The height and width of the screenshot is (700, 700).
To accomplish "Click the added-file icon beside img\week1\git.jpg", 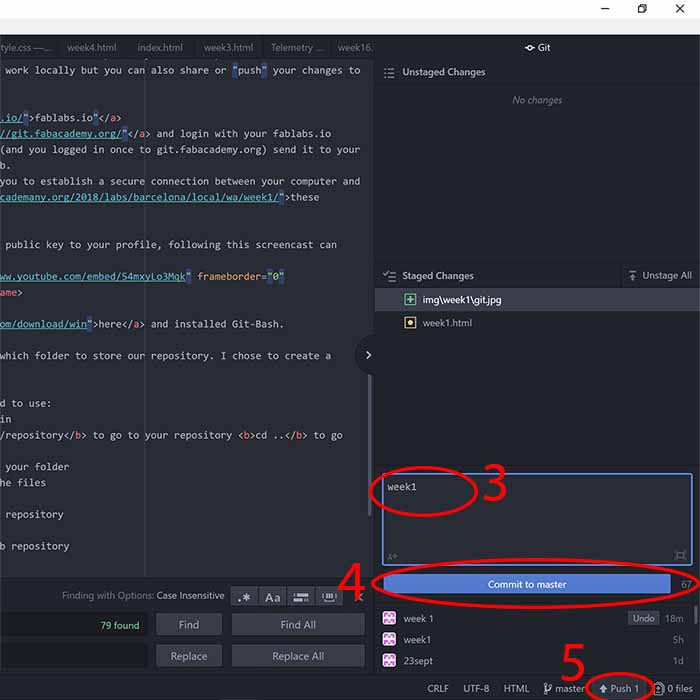I will (410, 299).
